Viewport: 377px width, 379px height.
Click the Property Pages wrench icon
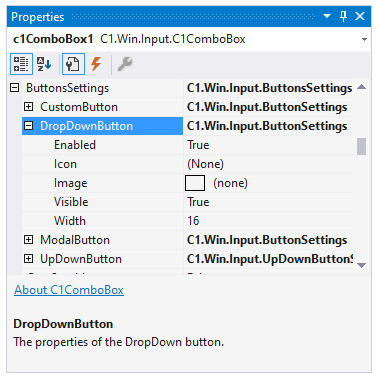125,64
